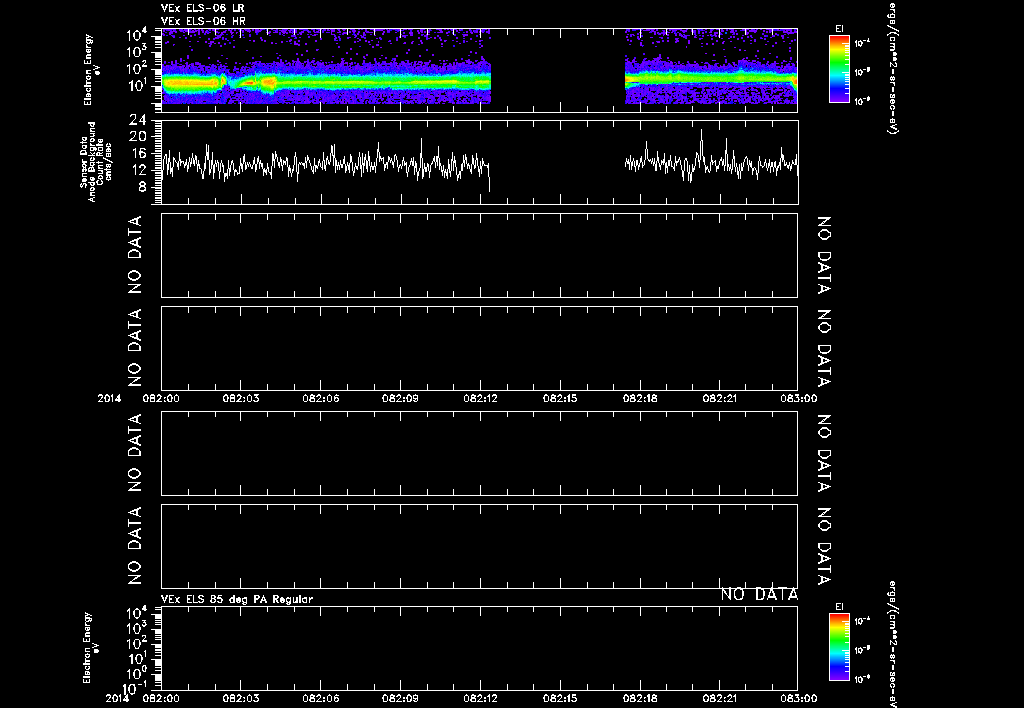Select "082:03" on the middle time axis
Viewport: 1024px width, 708px height.
tap(240, 398)
